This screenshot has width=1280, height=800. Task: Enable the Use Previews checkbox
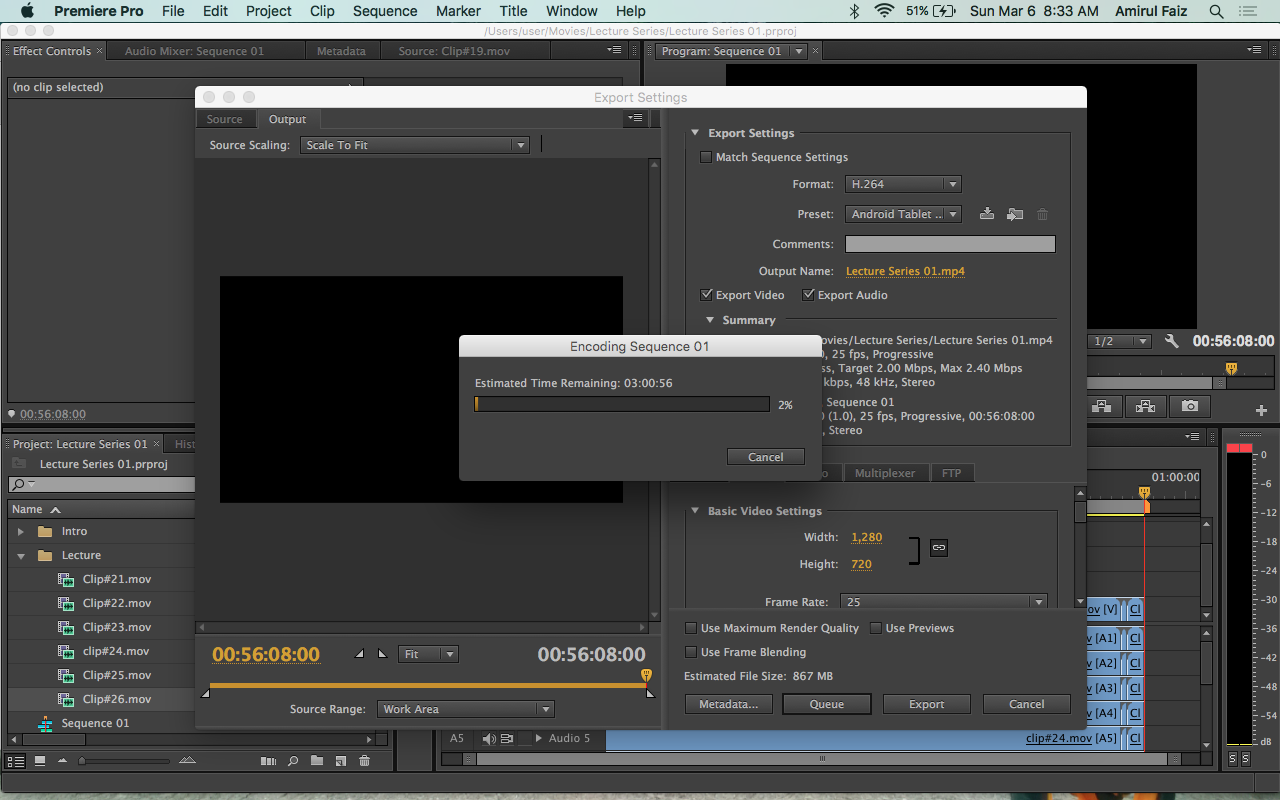[876, 628]
